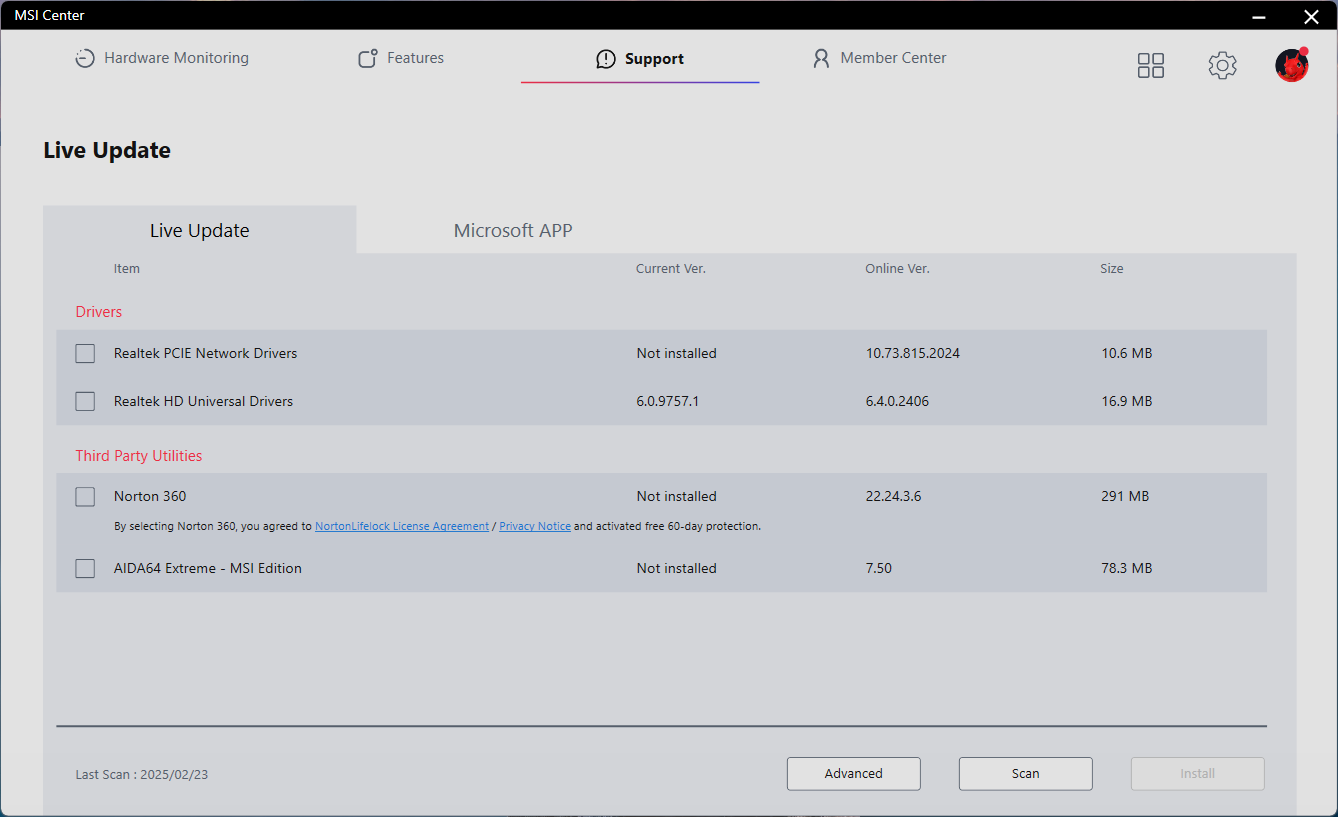Click the Drivers section heading
The width and height of the screenshot is (1338, 817).
point(99,312)
